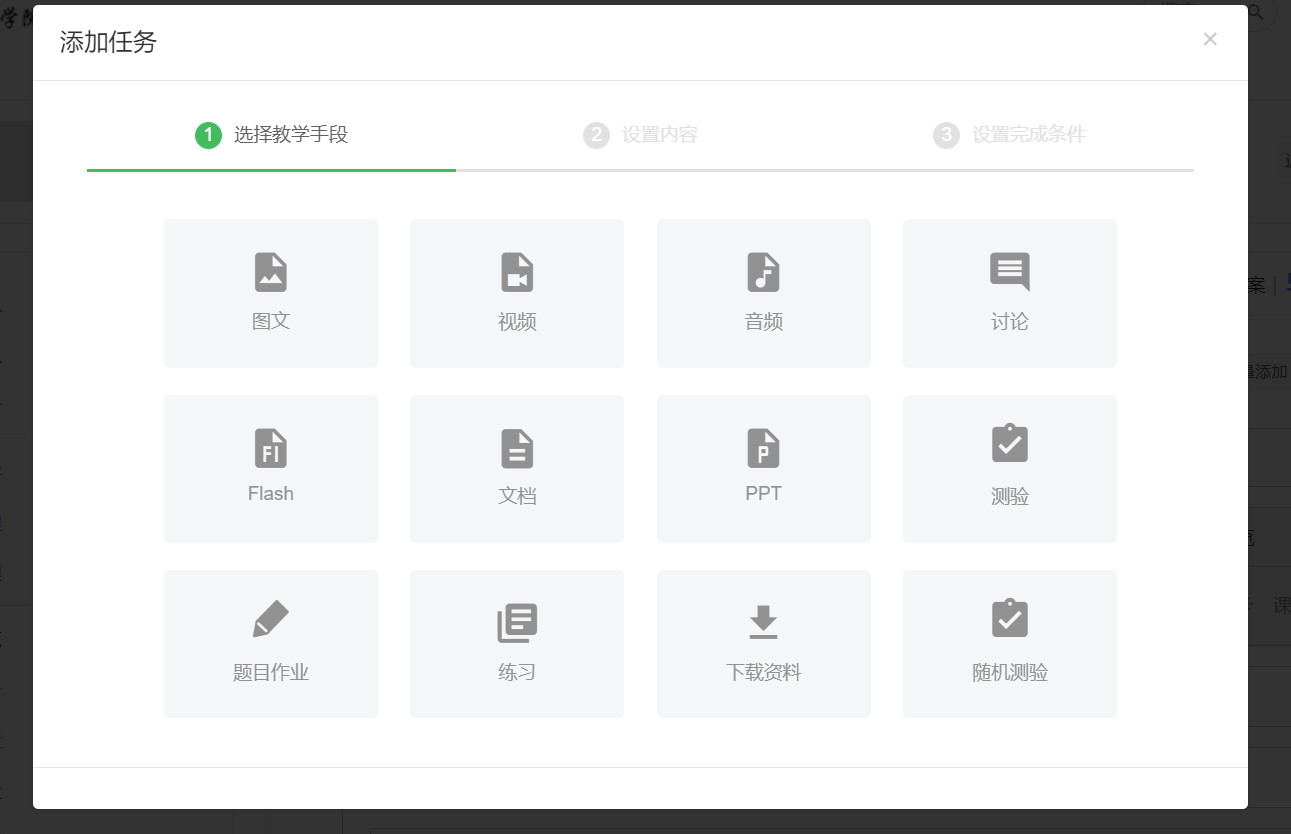Select the 练习 practice library icon
This screenshot has height=834, width=1291.
pos(517,623)
